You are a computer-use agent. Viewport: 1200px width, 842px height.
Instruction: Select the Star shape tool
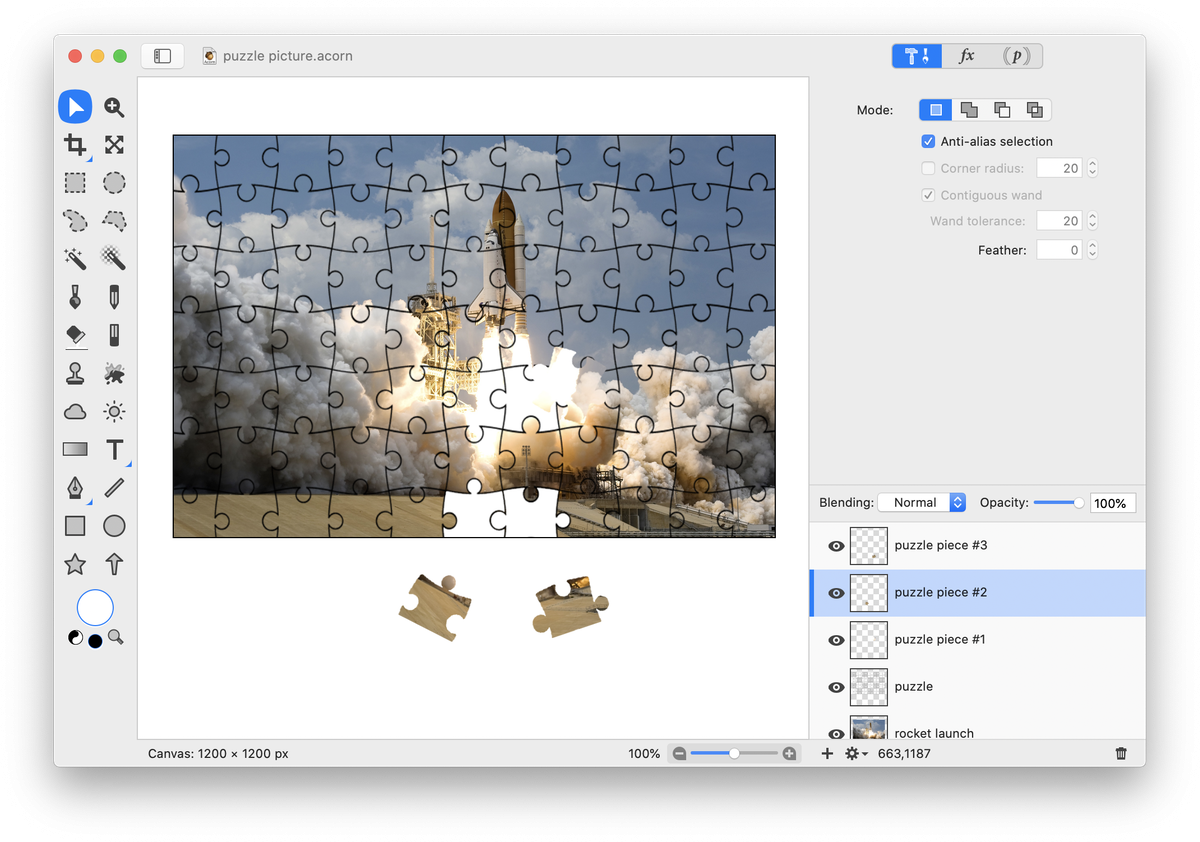75,565
